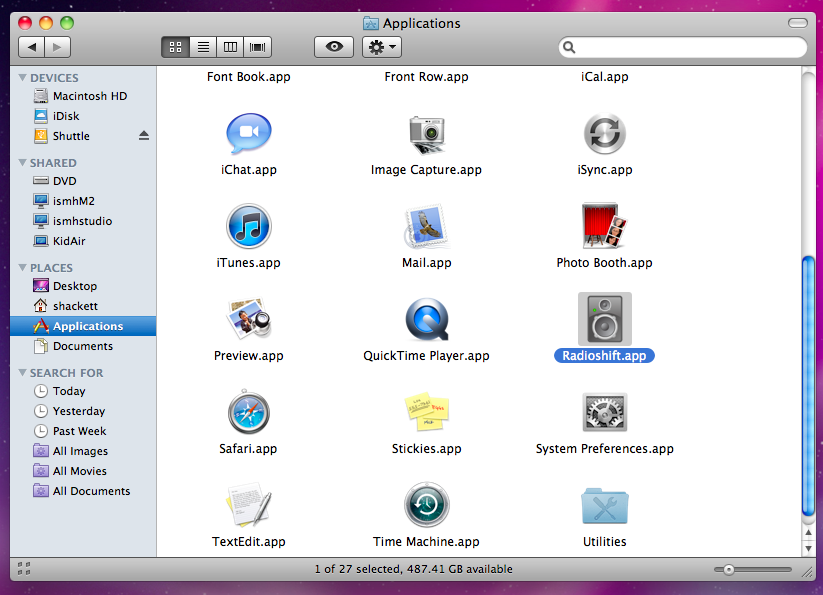Open the All Images smart search
Viewport: 823px width, 595px height.
tap(83, 451)
